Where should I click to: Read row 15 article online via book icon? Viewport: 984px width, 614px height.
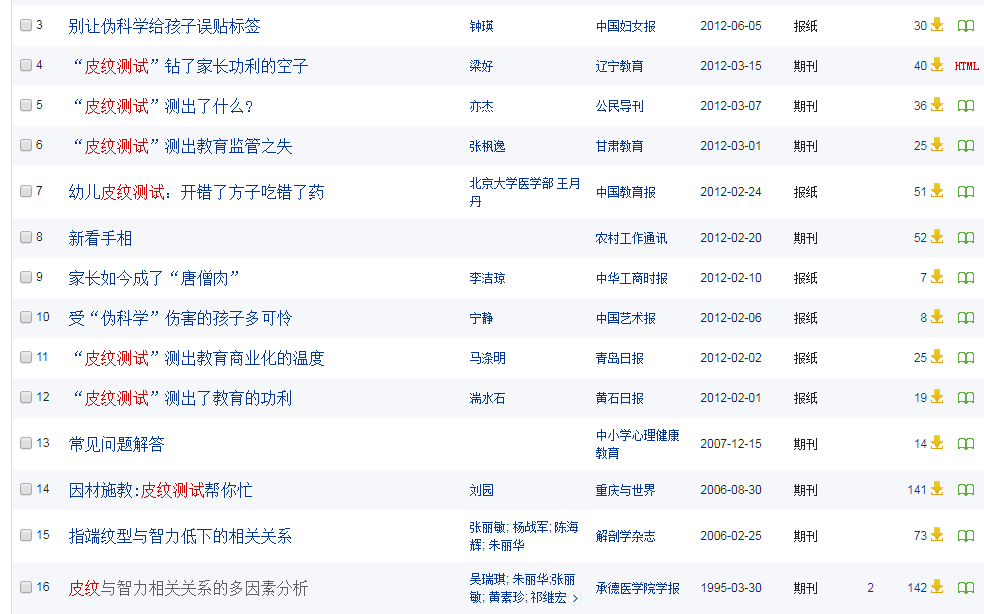(966, 536)
